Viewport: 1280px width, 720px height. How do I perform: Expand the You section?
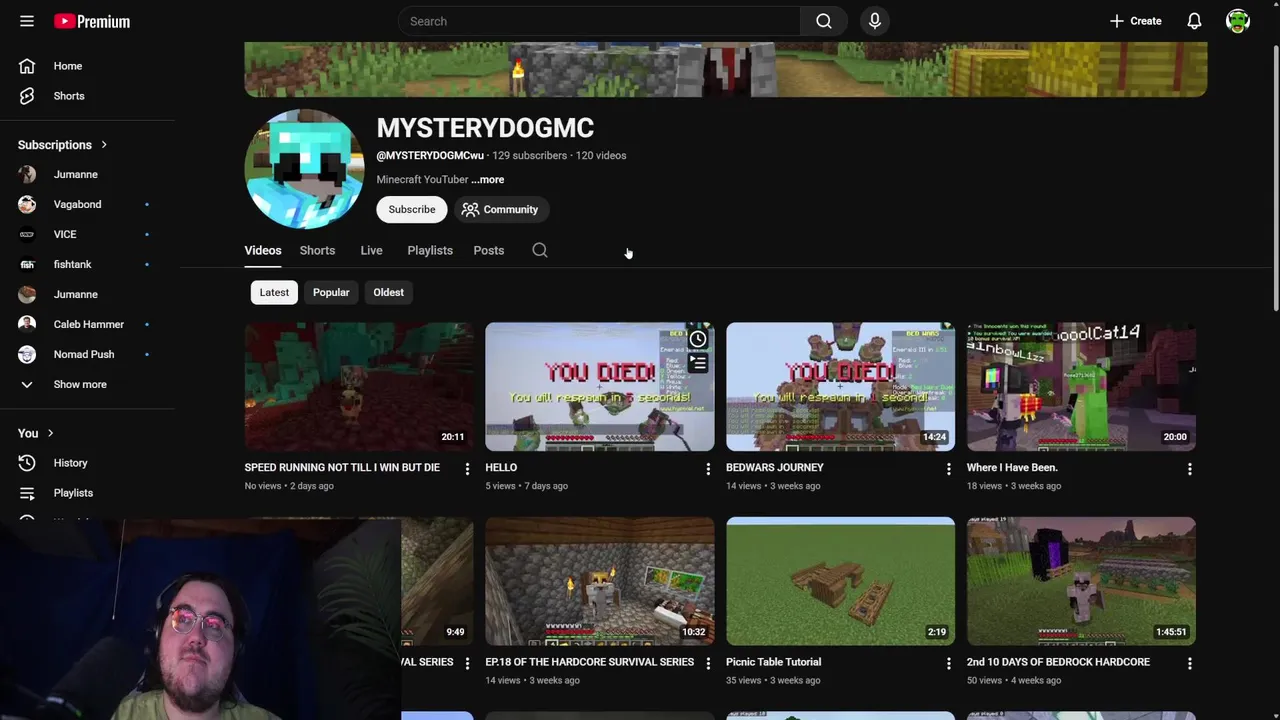36,433
